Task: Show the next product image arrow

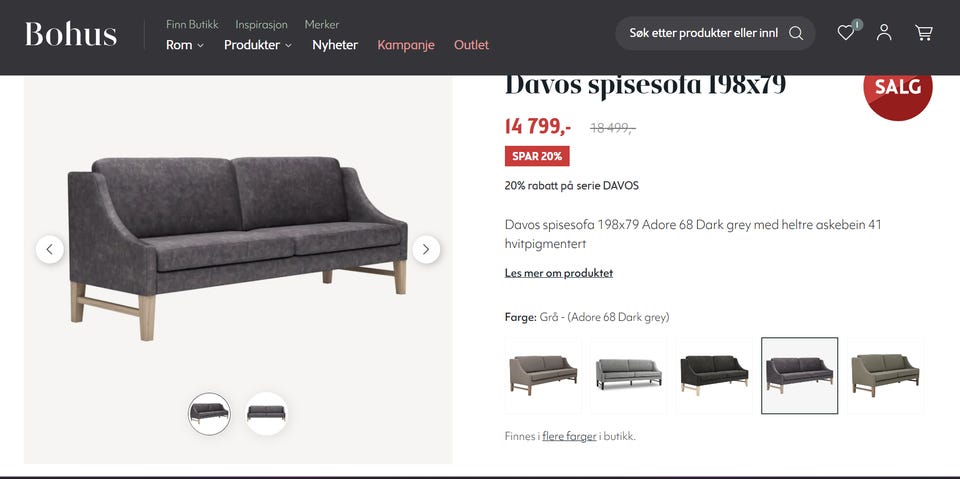Action: 426,249
